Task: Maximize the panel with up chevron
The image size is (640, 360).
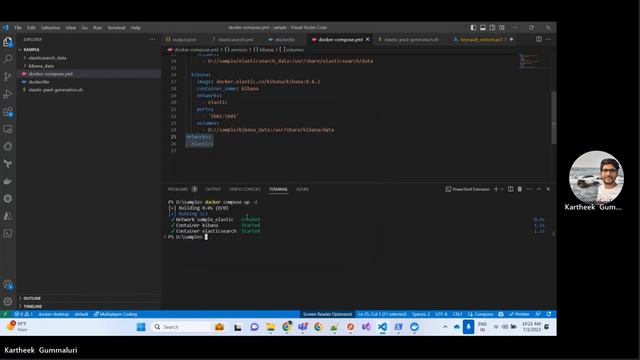Action: 539,189
